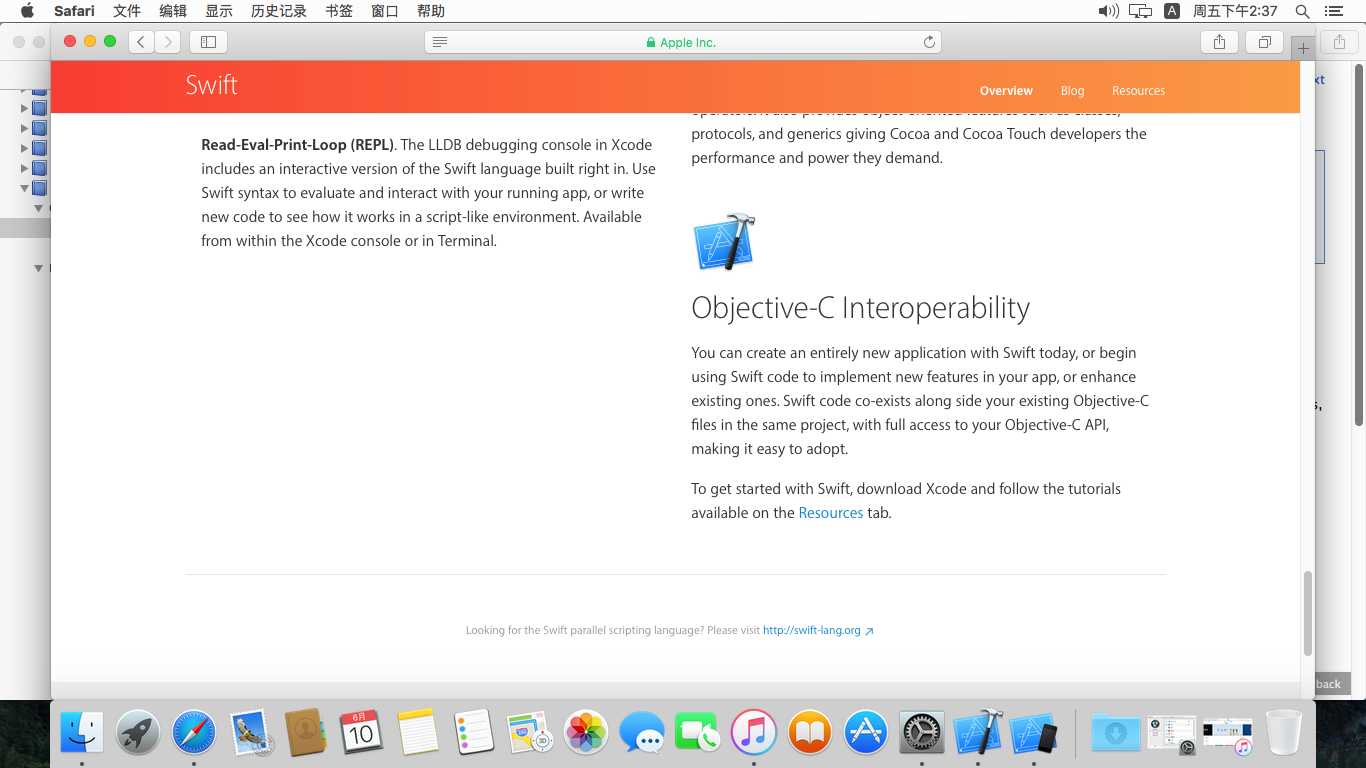
Task: Open Finder from the Dock
Action: 82,733
